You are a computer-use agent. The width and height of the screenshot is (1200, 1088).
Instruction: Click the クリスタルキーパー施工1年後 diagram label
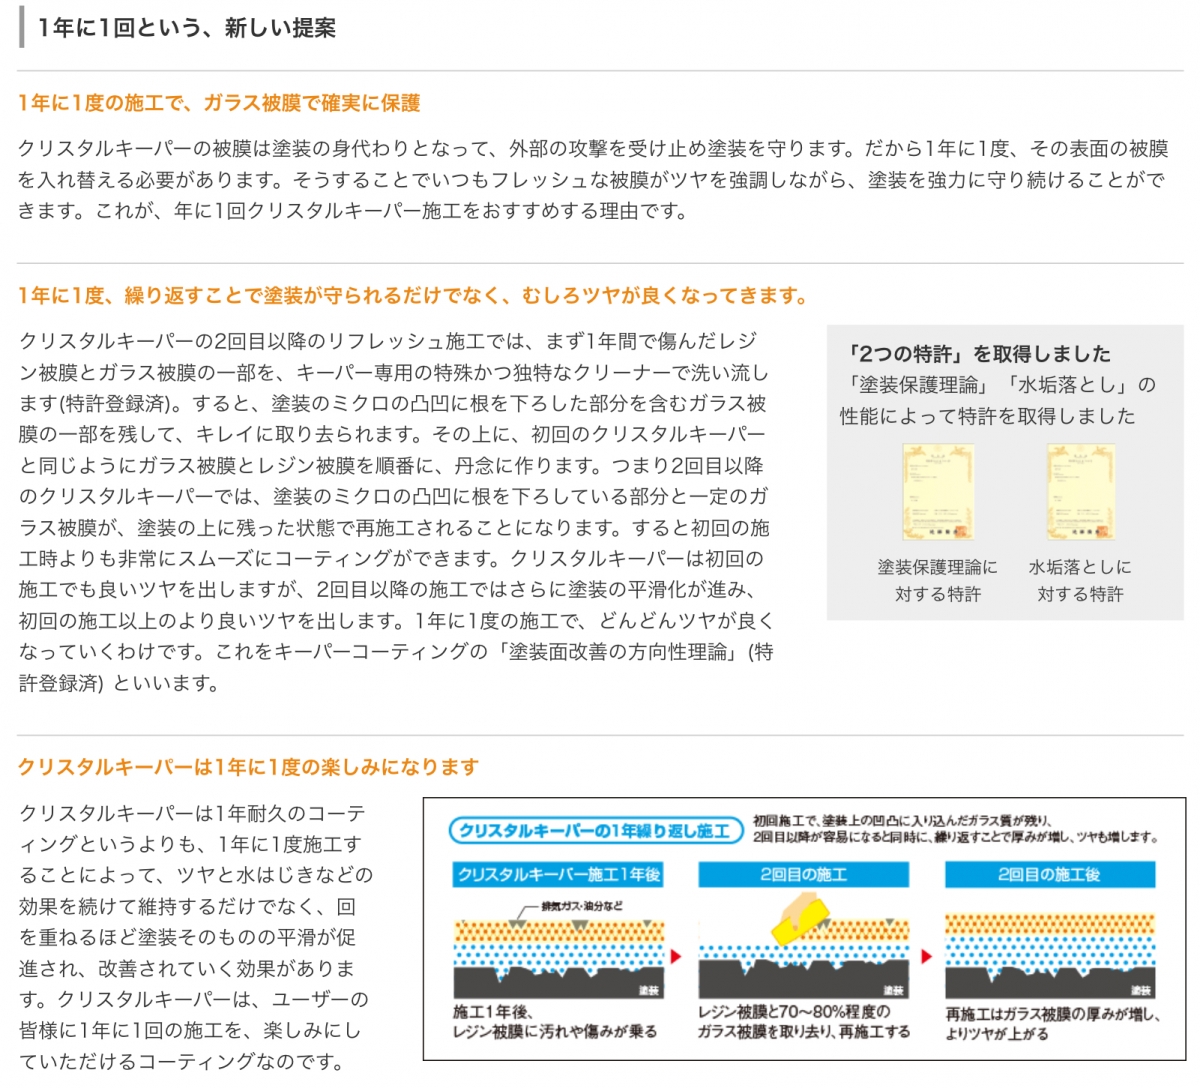[558, 875]
